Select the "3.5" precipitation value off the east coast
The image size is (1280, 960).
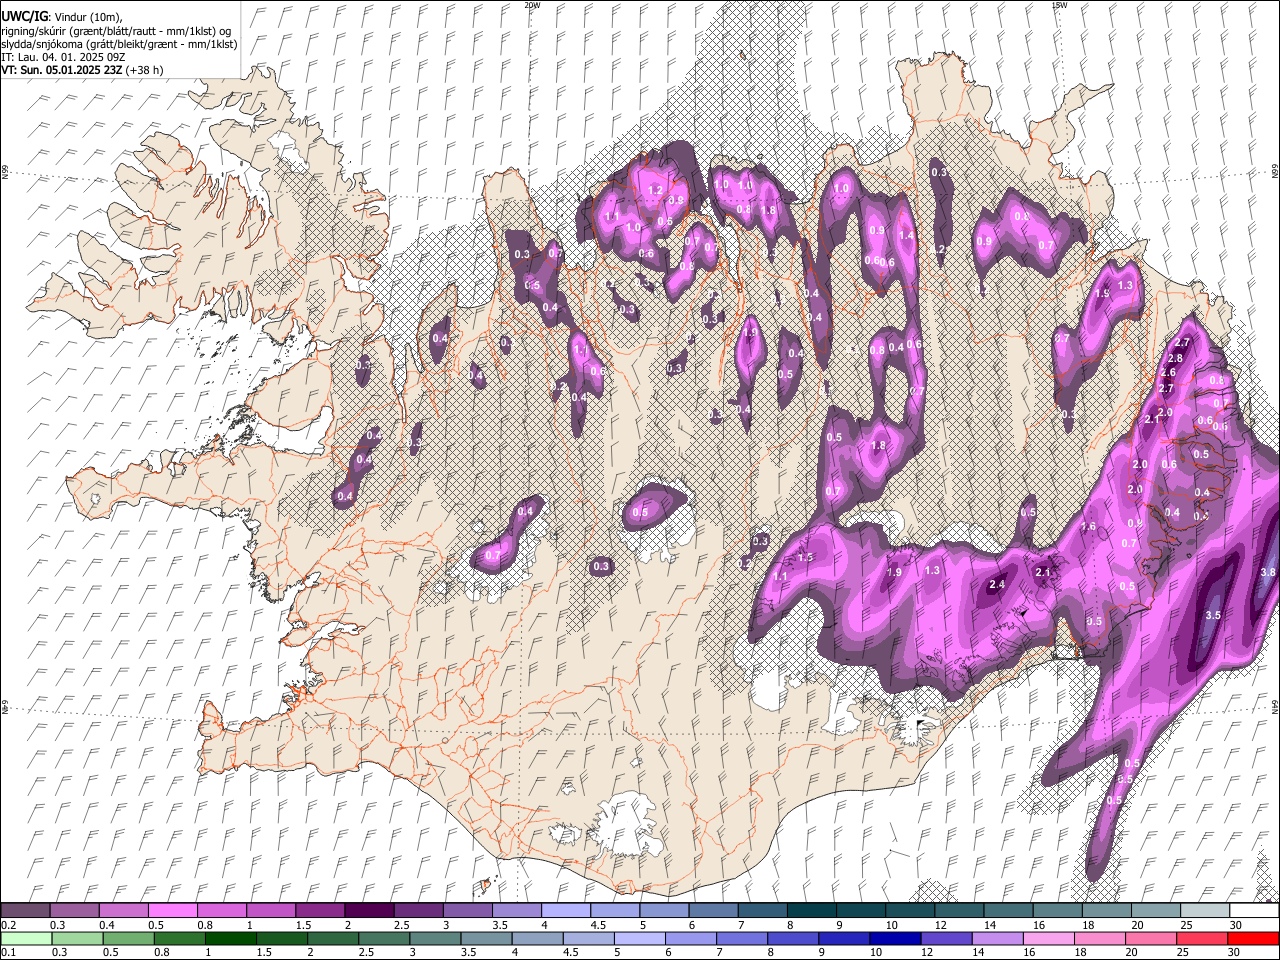[x=1214, y=615]
